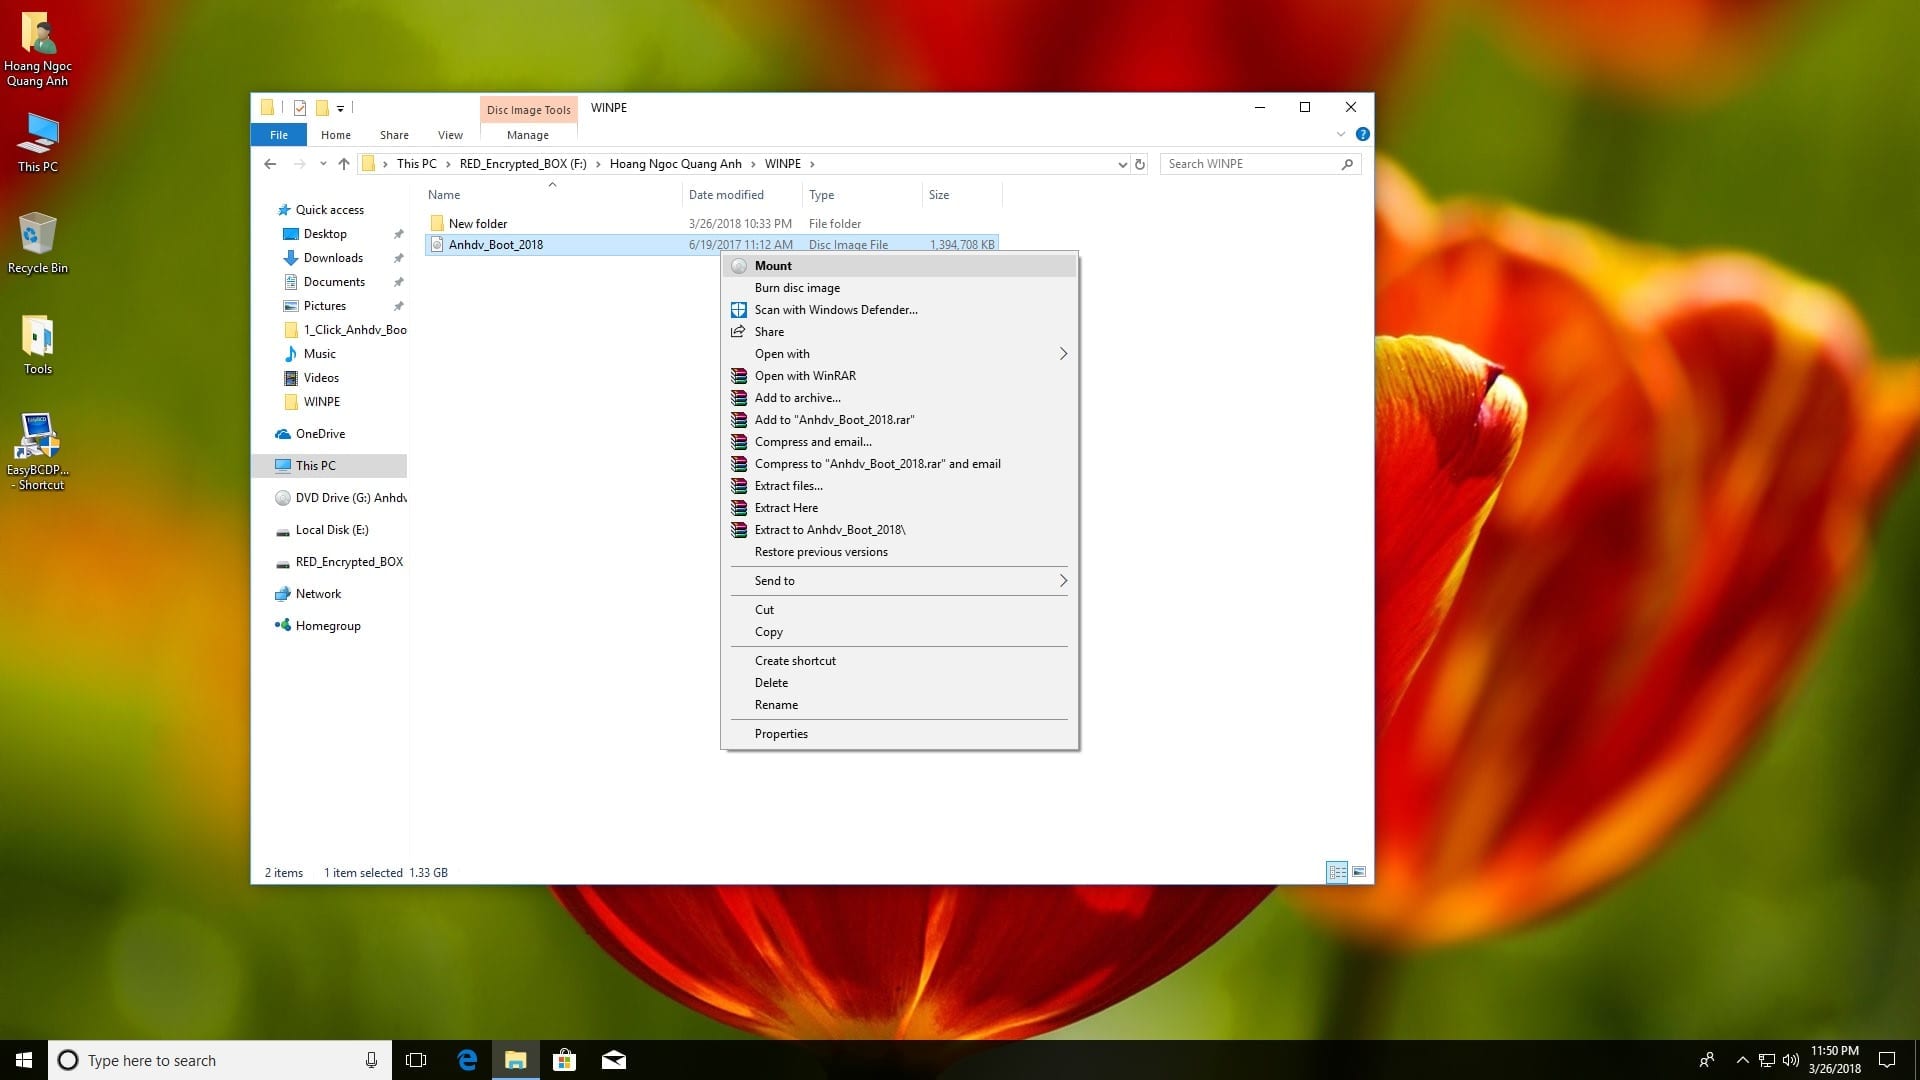Open Microsoft Store from taskbar
The image size is (1920, 1080).
(x=564, y=1060)
